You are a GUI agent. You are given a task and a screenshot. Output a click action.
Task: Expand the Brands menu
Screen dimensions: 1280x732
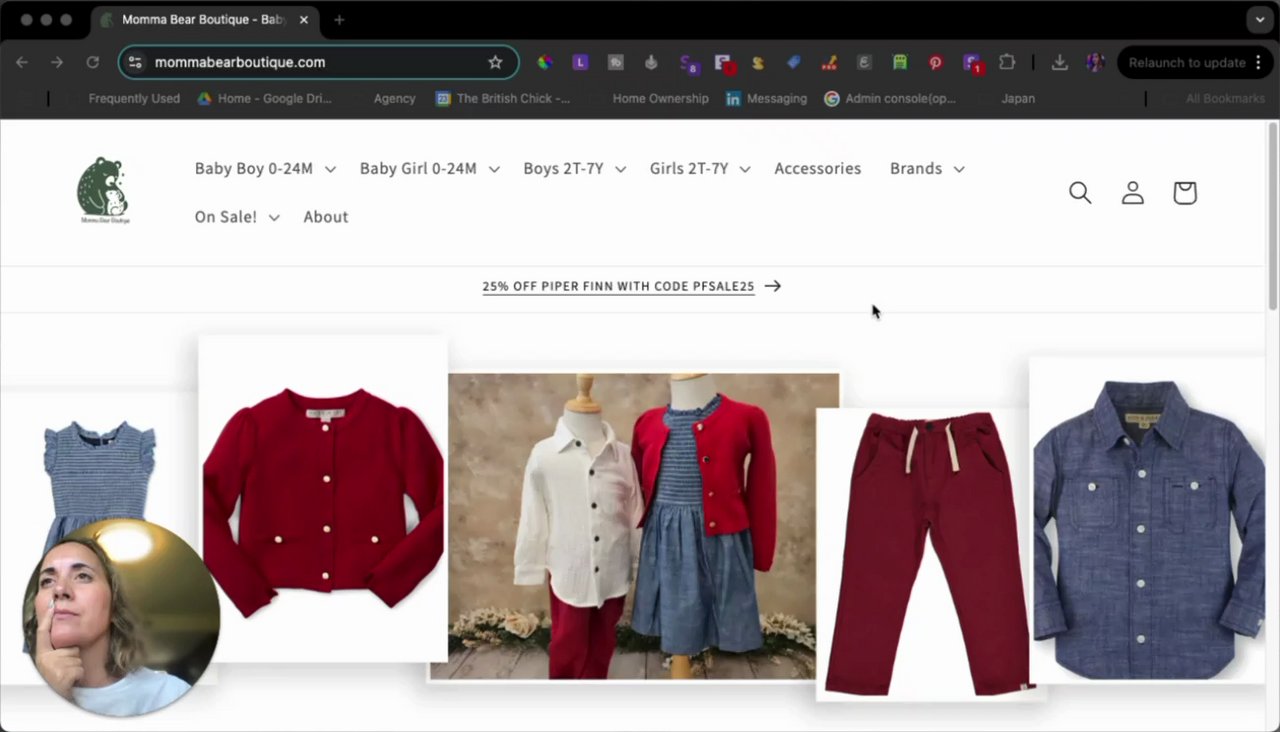pos(927,169)
